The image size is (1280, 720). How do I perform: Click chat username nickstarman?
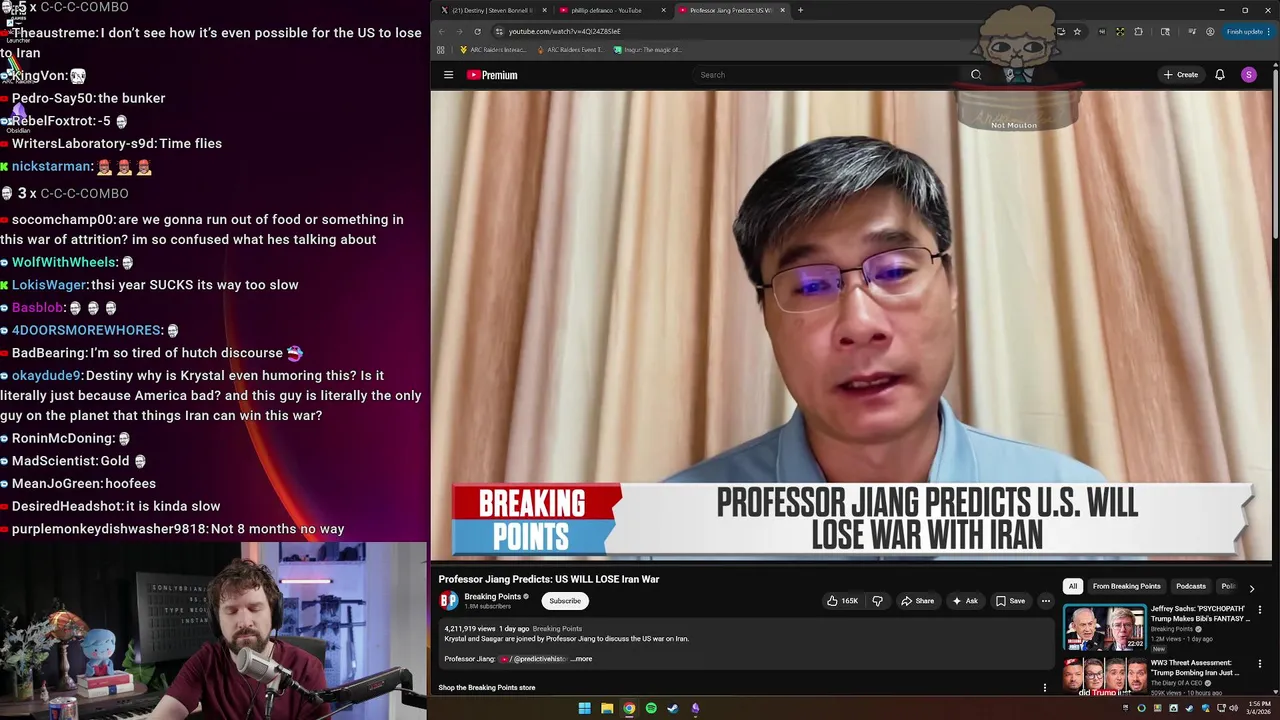(52, 166)
